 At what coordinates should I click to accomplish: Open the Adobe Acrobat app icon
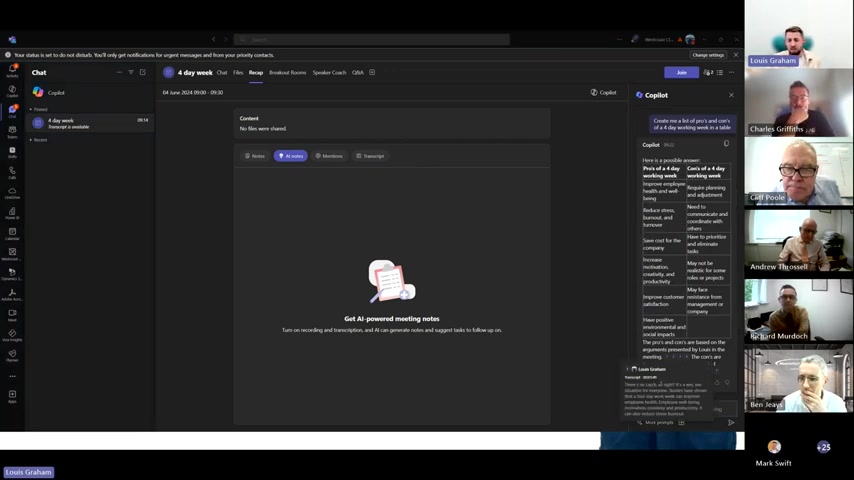[12, 295]
